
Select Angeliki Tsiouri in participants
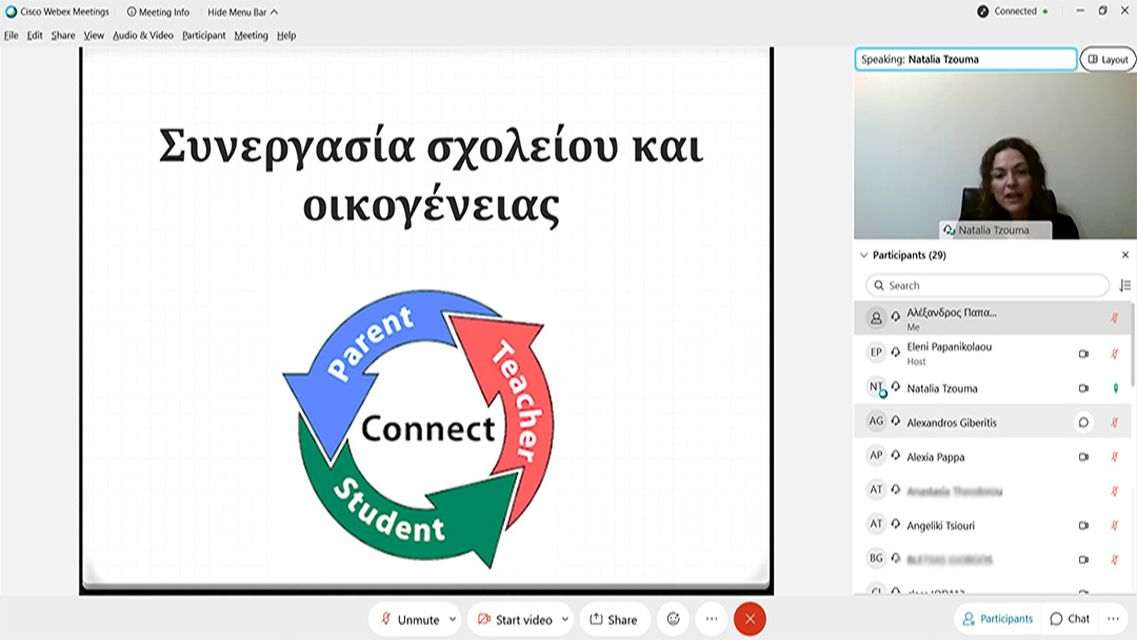pyautogui.click(x=992, y=525)
